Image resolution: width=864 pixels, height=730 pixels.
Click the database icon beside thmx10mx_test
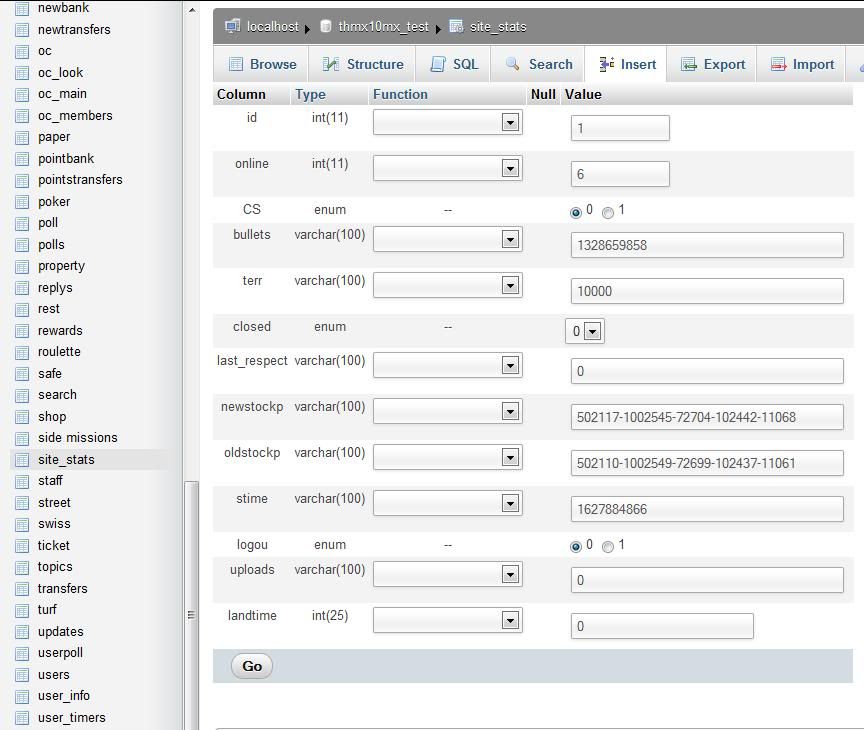pyautogui.click(x=325, y=27)
